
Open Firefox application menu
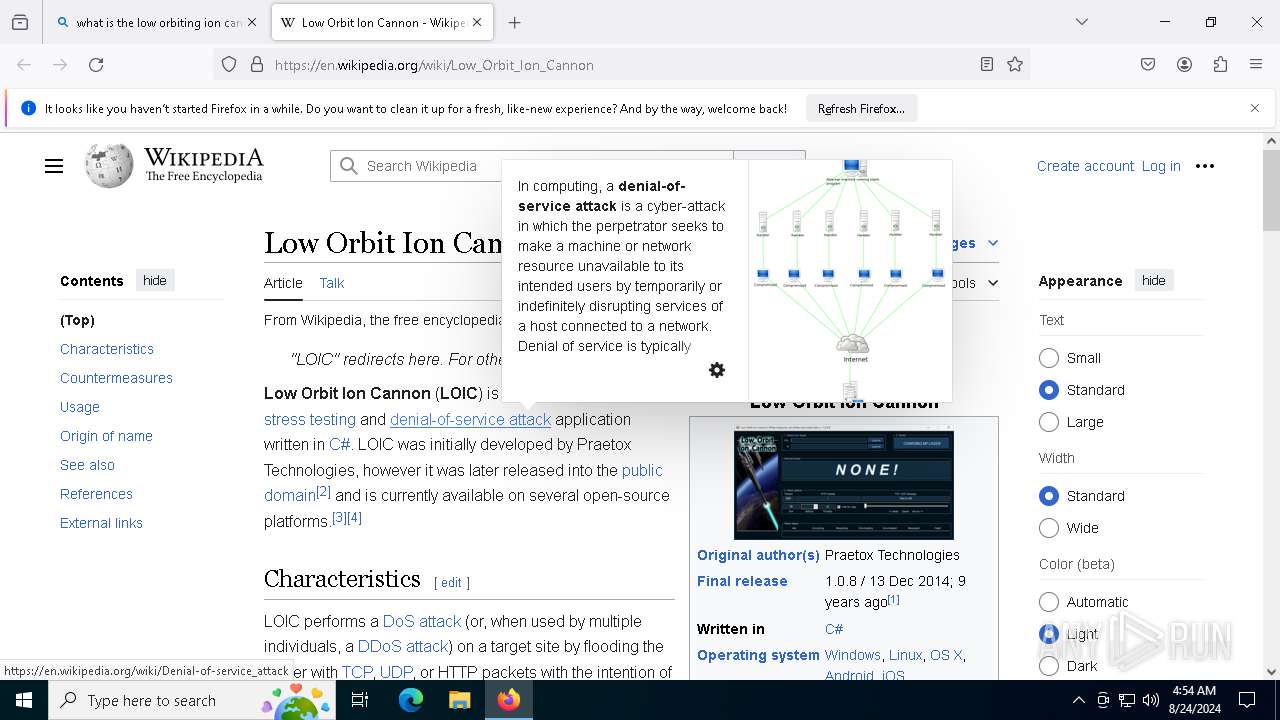pyautogui.click(x=1256, y=65)
